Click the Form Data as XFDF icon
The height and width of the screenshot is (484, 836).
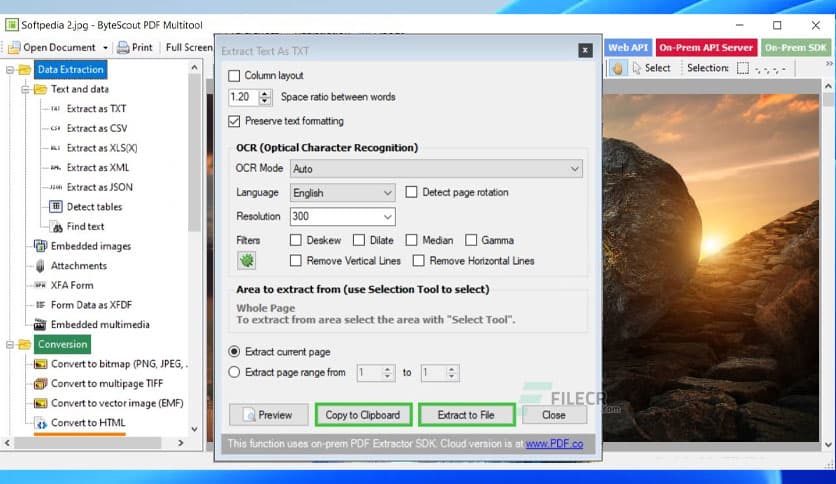pyautogui.click(x=40, y=305)
